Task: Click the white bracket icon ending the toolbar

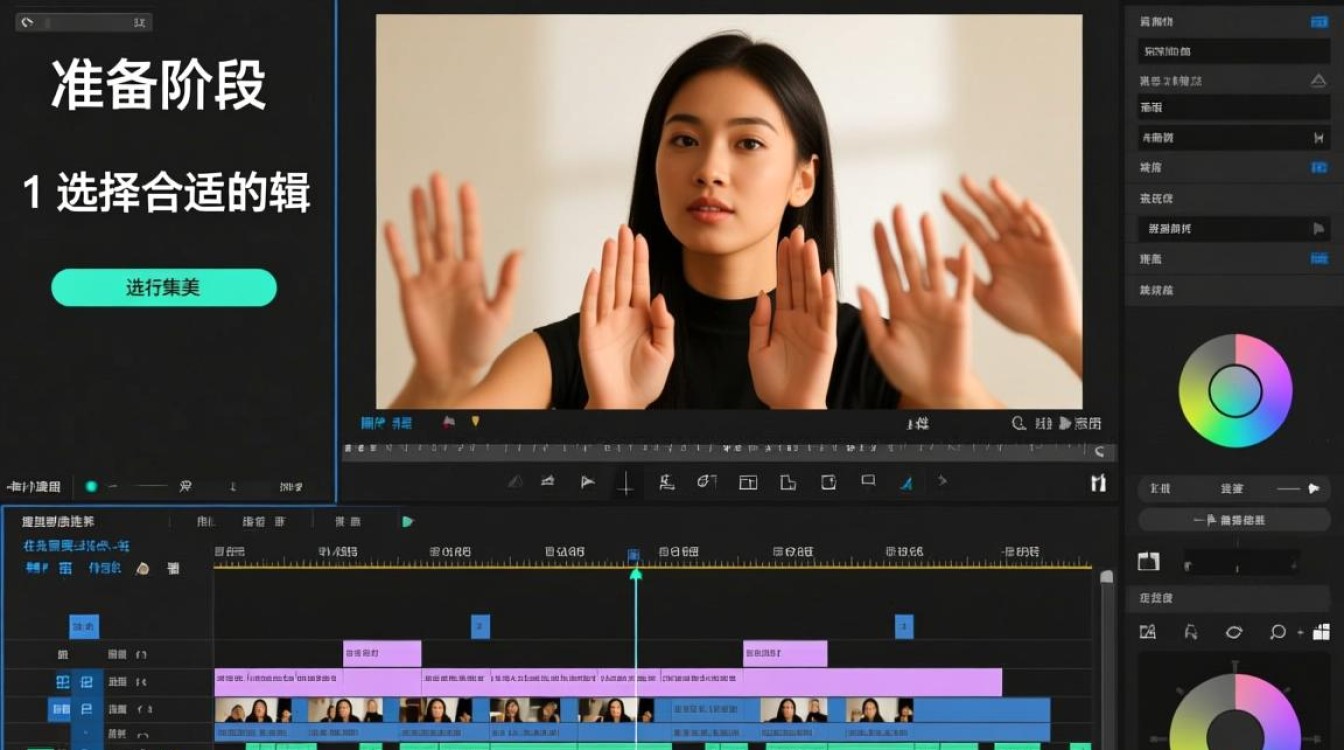Action: point(1098,483)
